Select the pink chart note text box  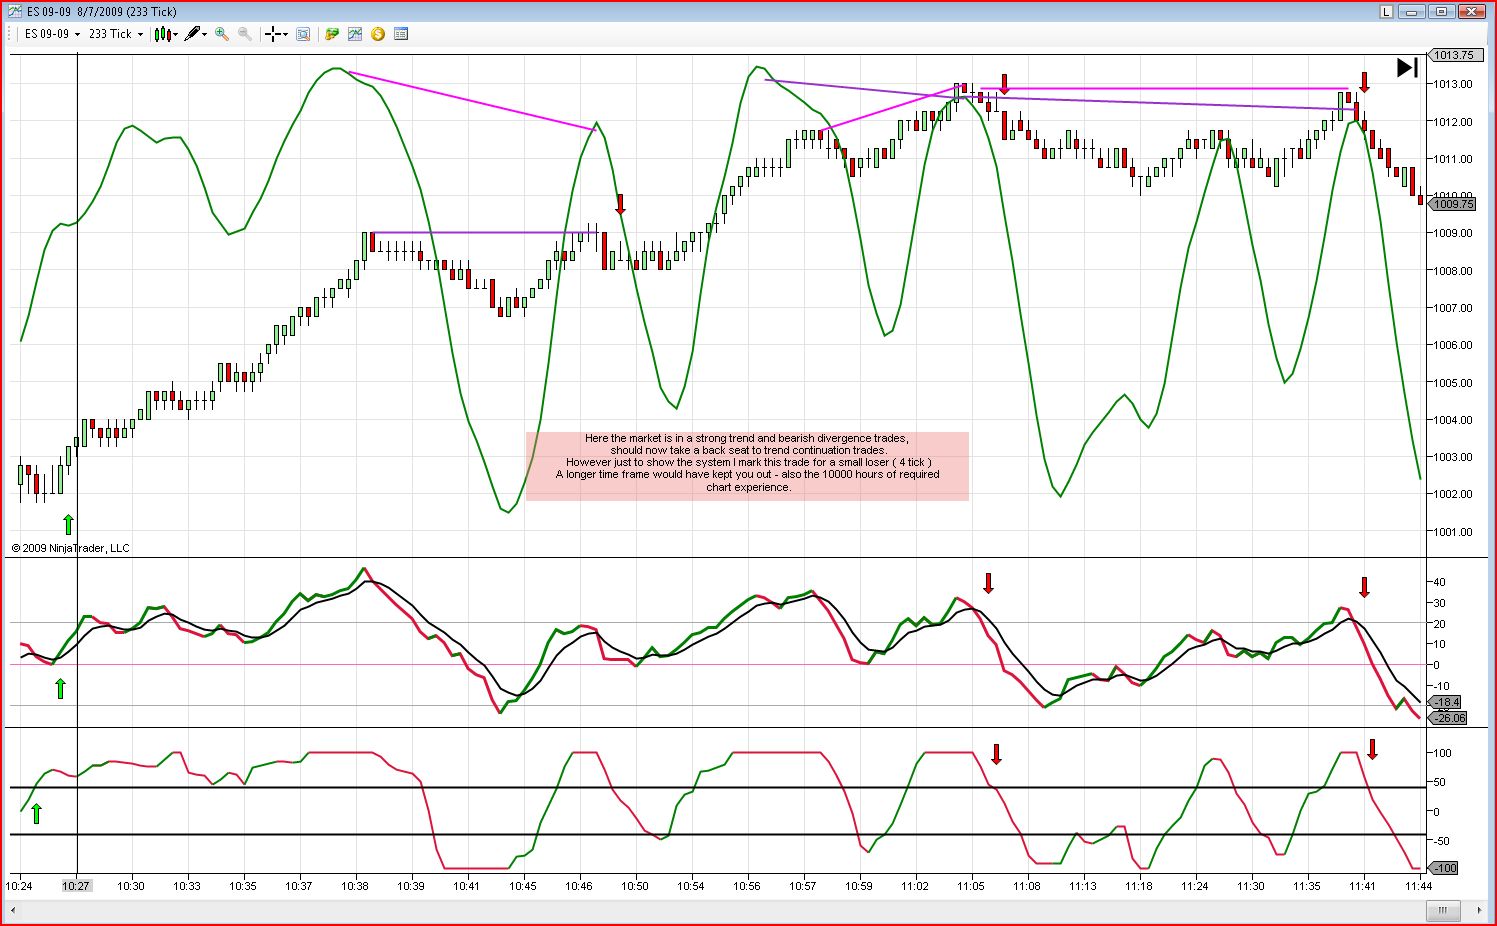coord(748,466)
